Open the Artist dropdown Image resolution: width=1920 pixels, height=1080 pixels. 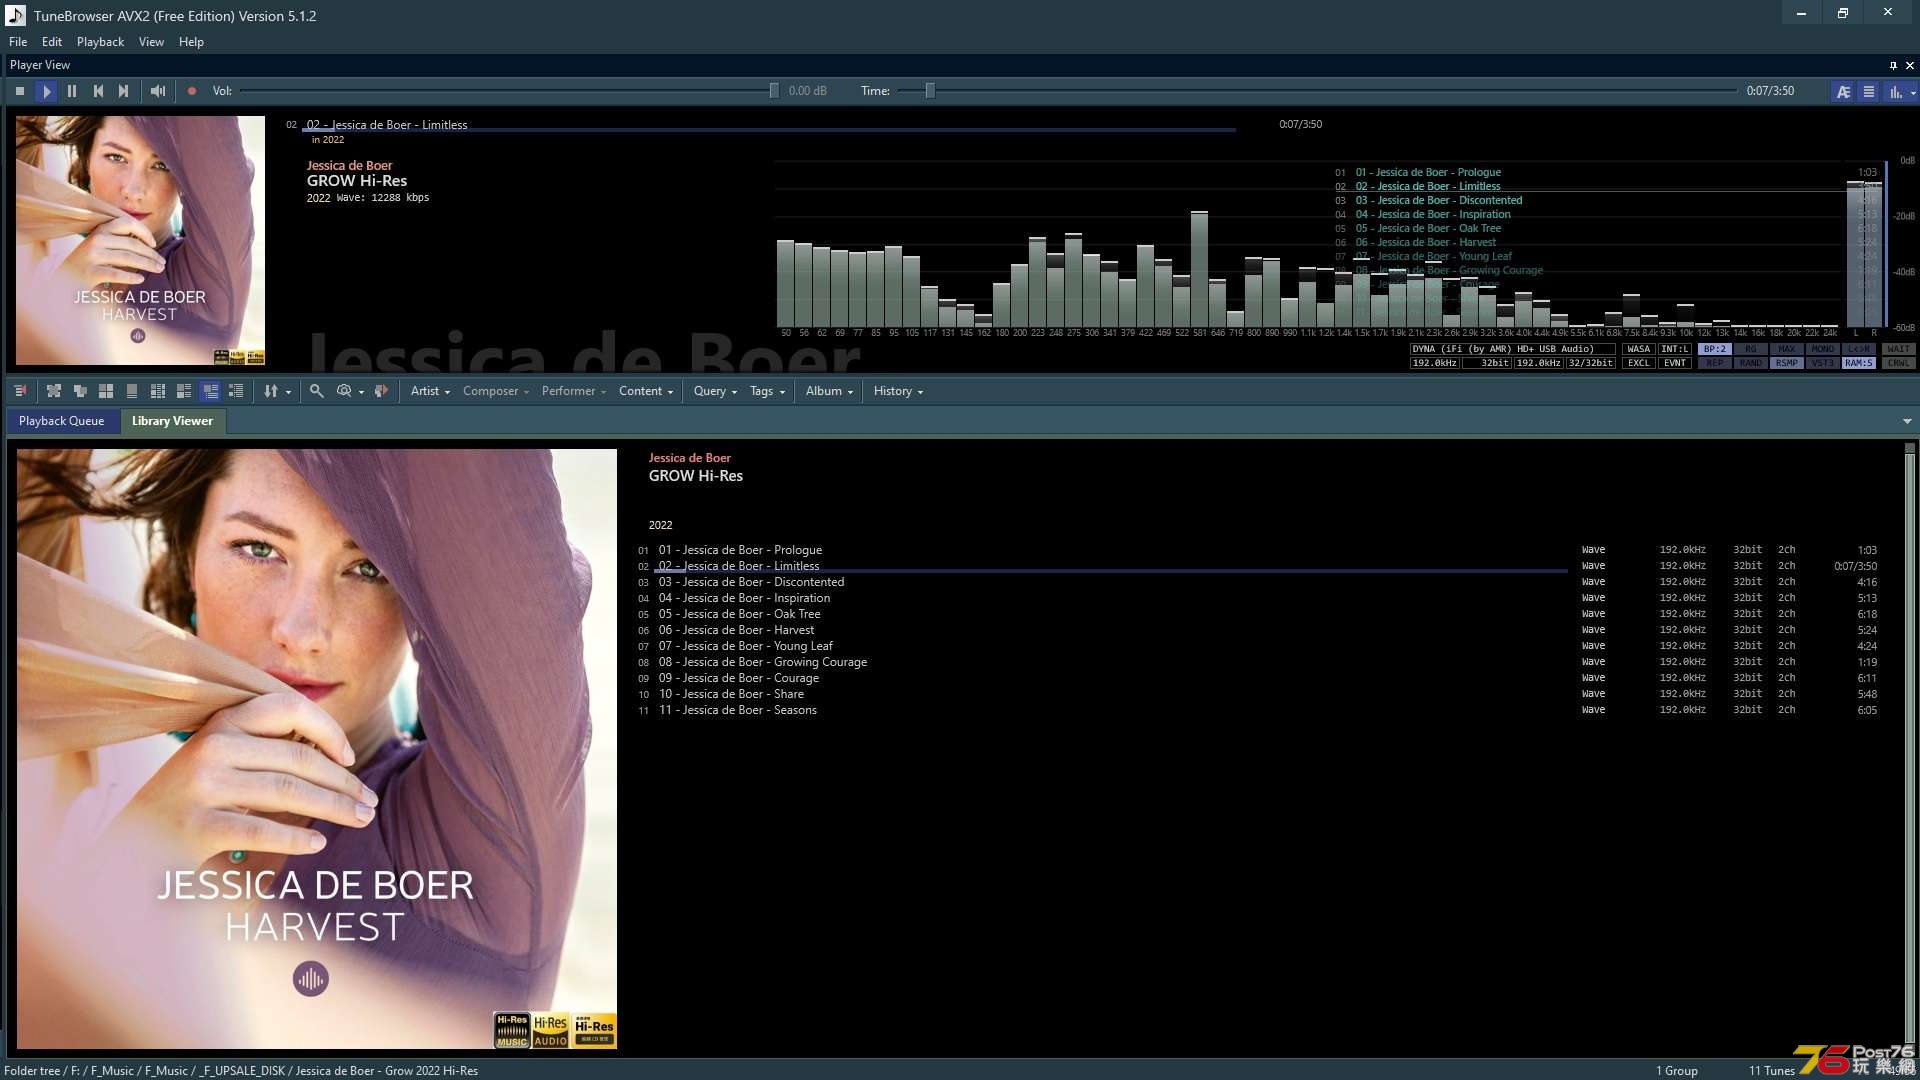coord(430,391)
